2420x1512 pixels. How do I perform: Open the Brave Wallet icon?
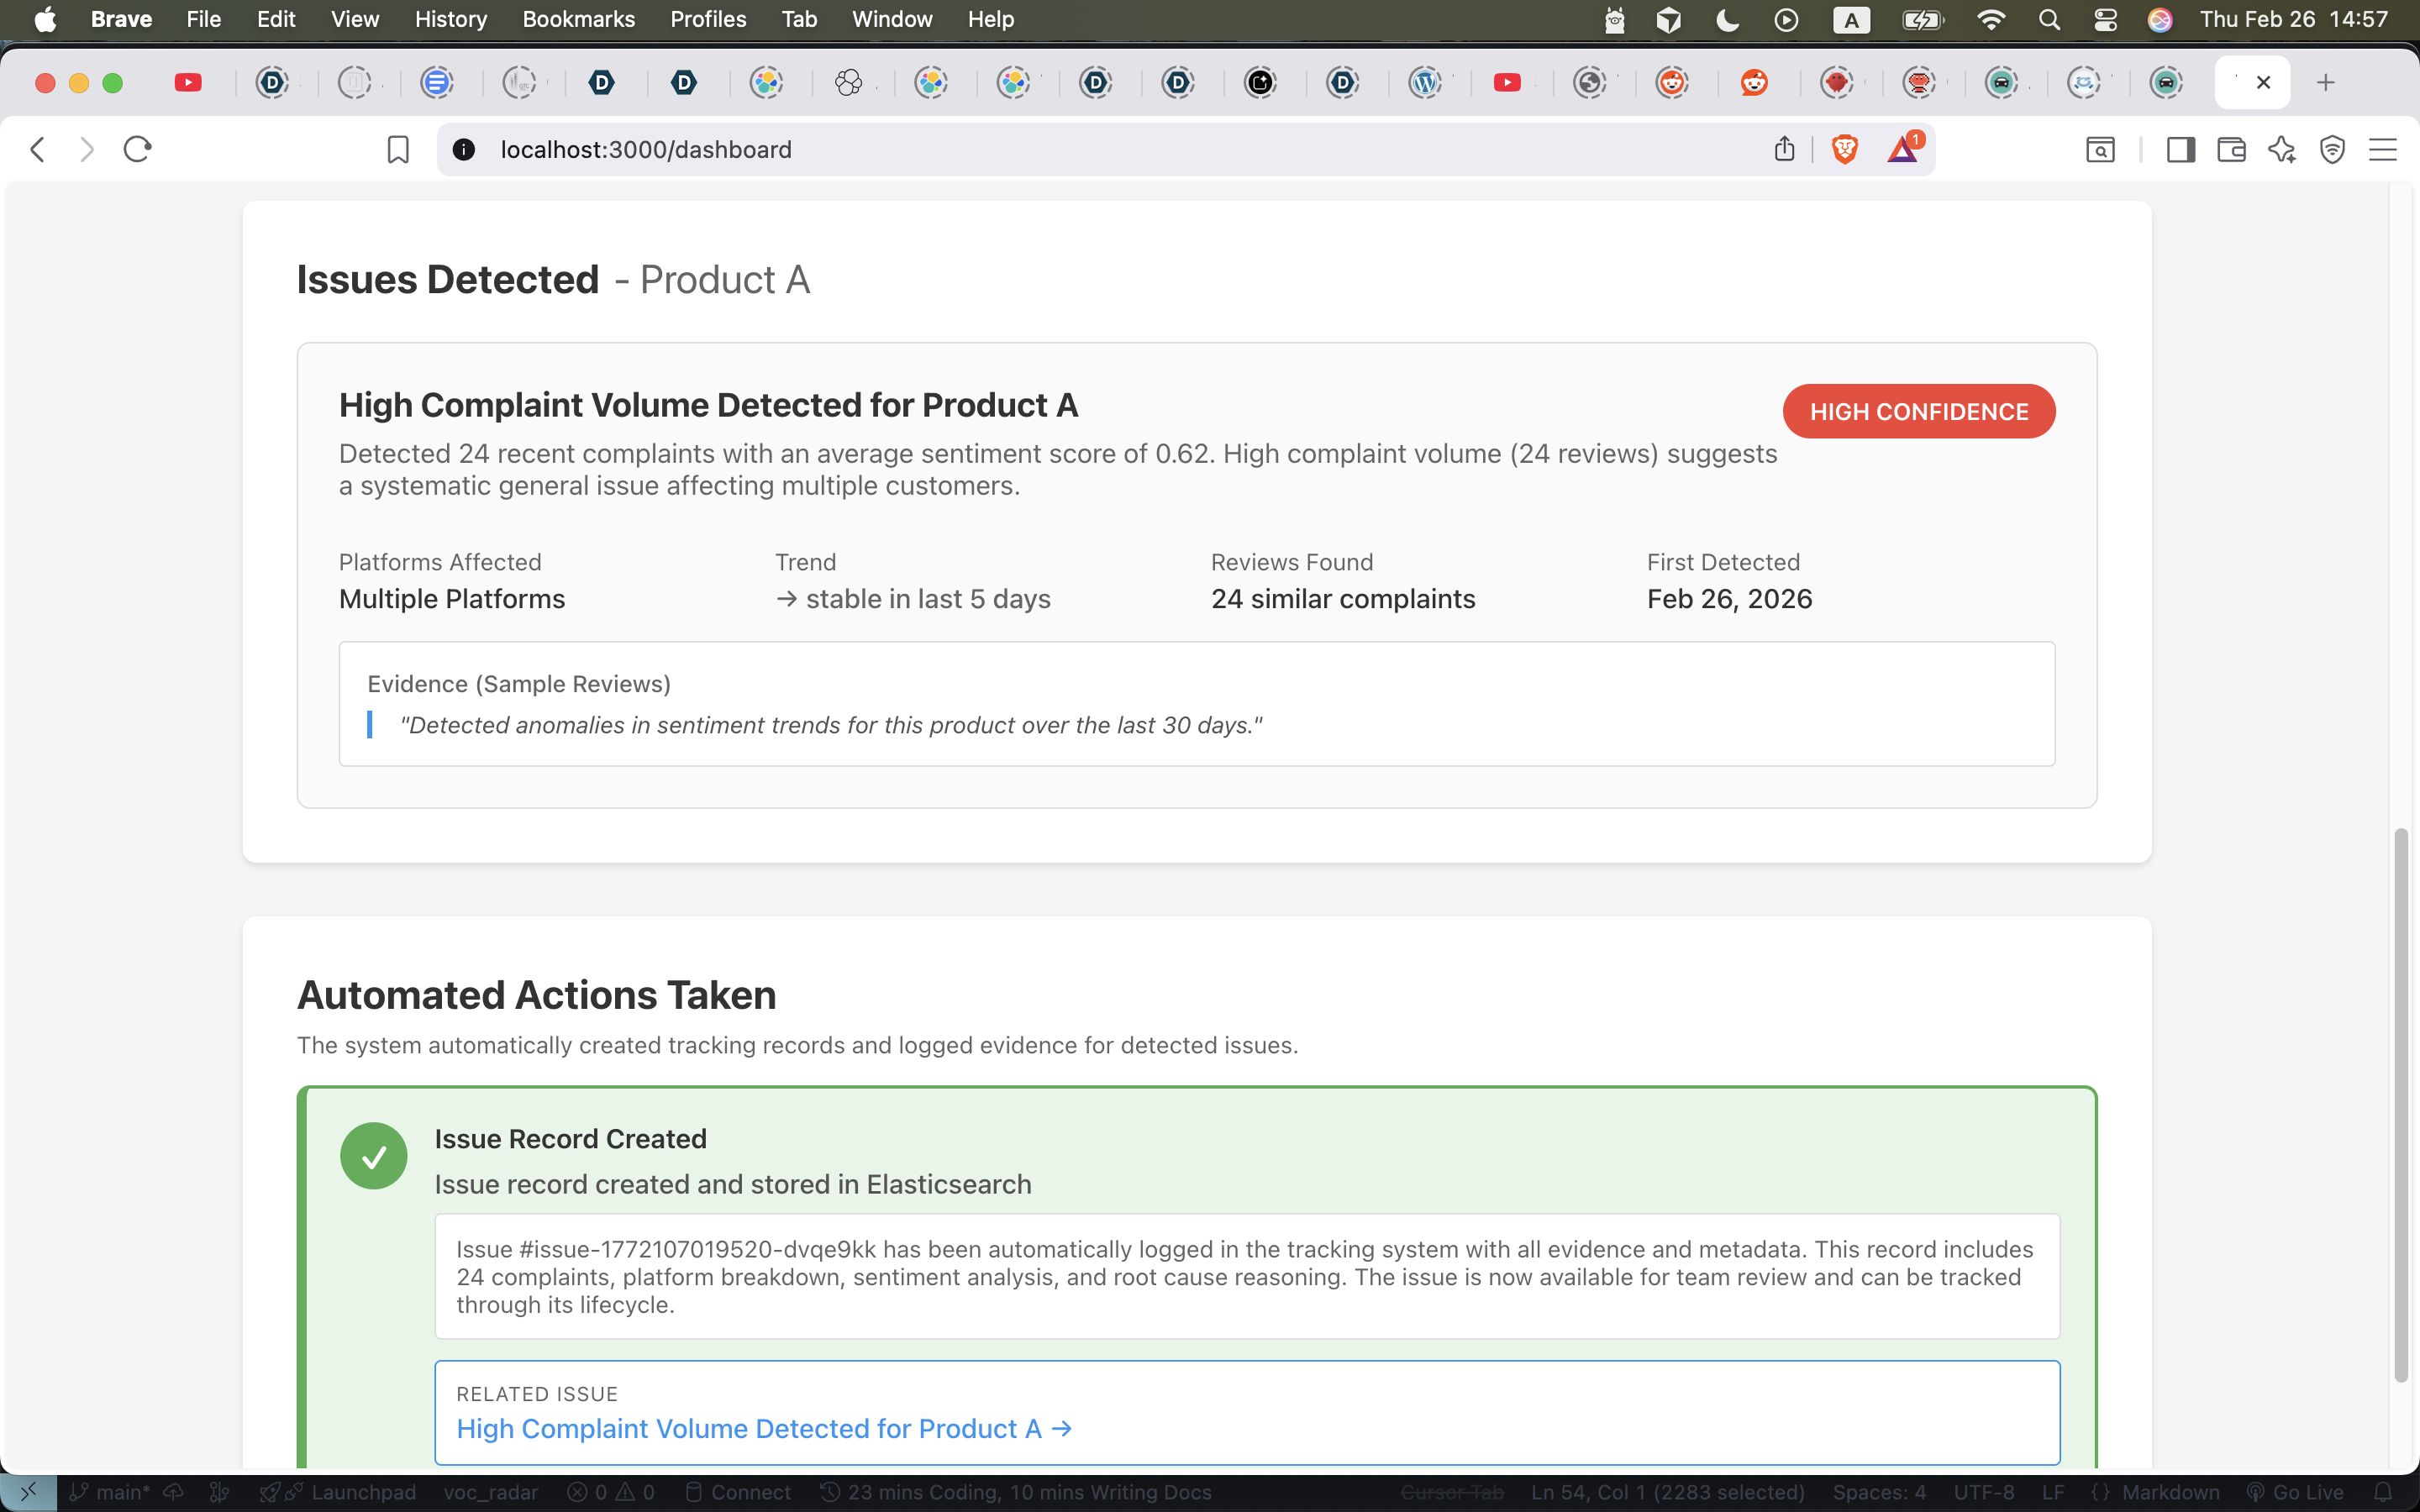tap(2231, 150)
